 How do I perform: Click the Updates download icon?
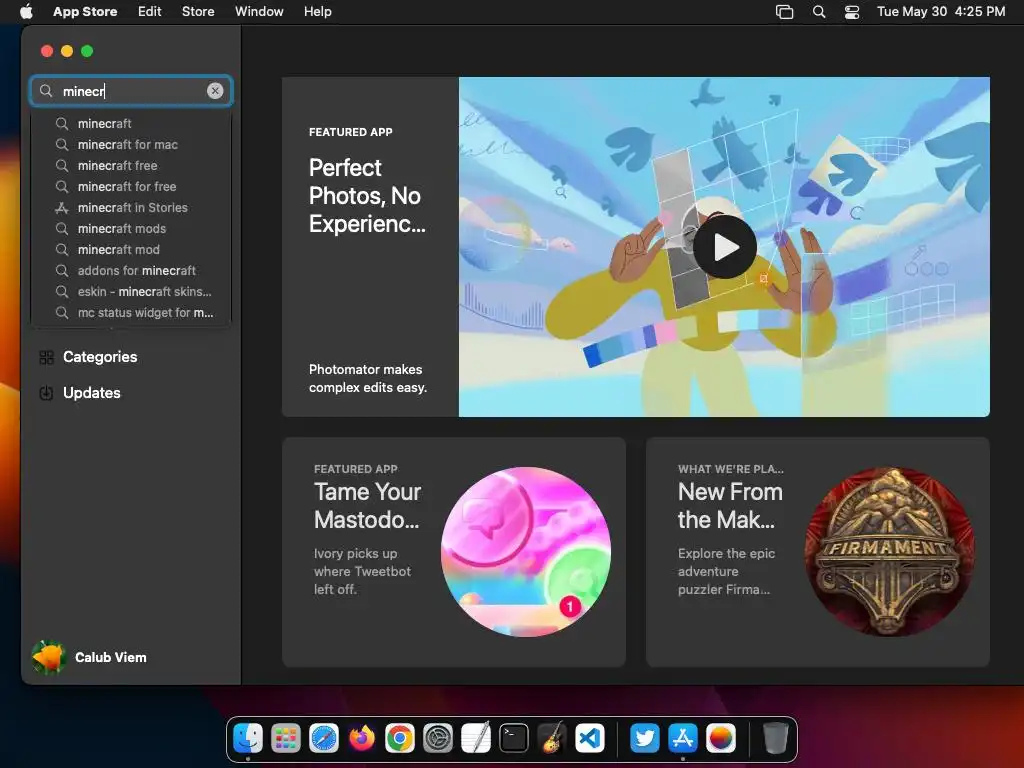coord(46,393)
